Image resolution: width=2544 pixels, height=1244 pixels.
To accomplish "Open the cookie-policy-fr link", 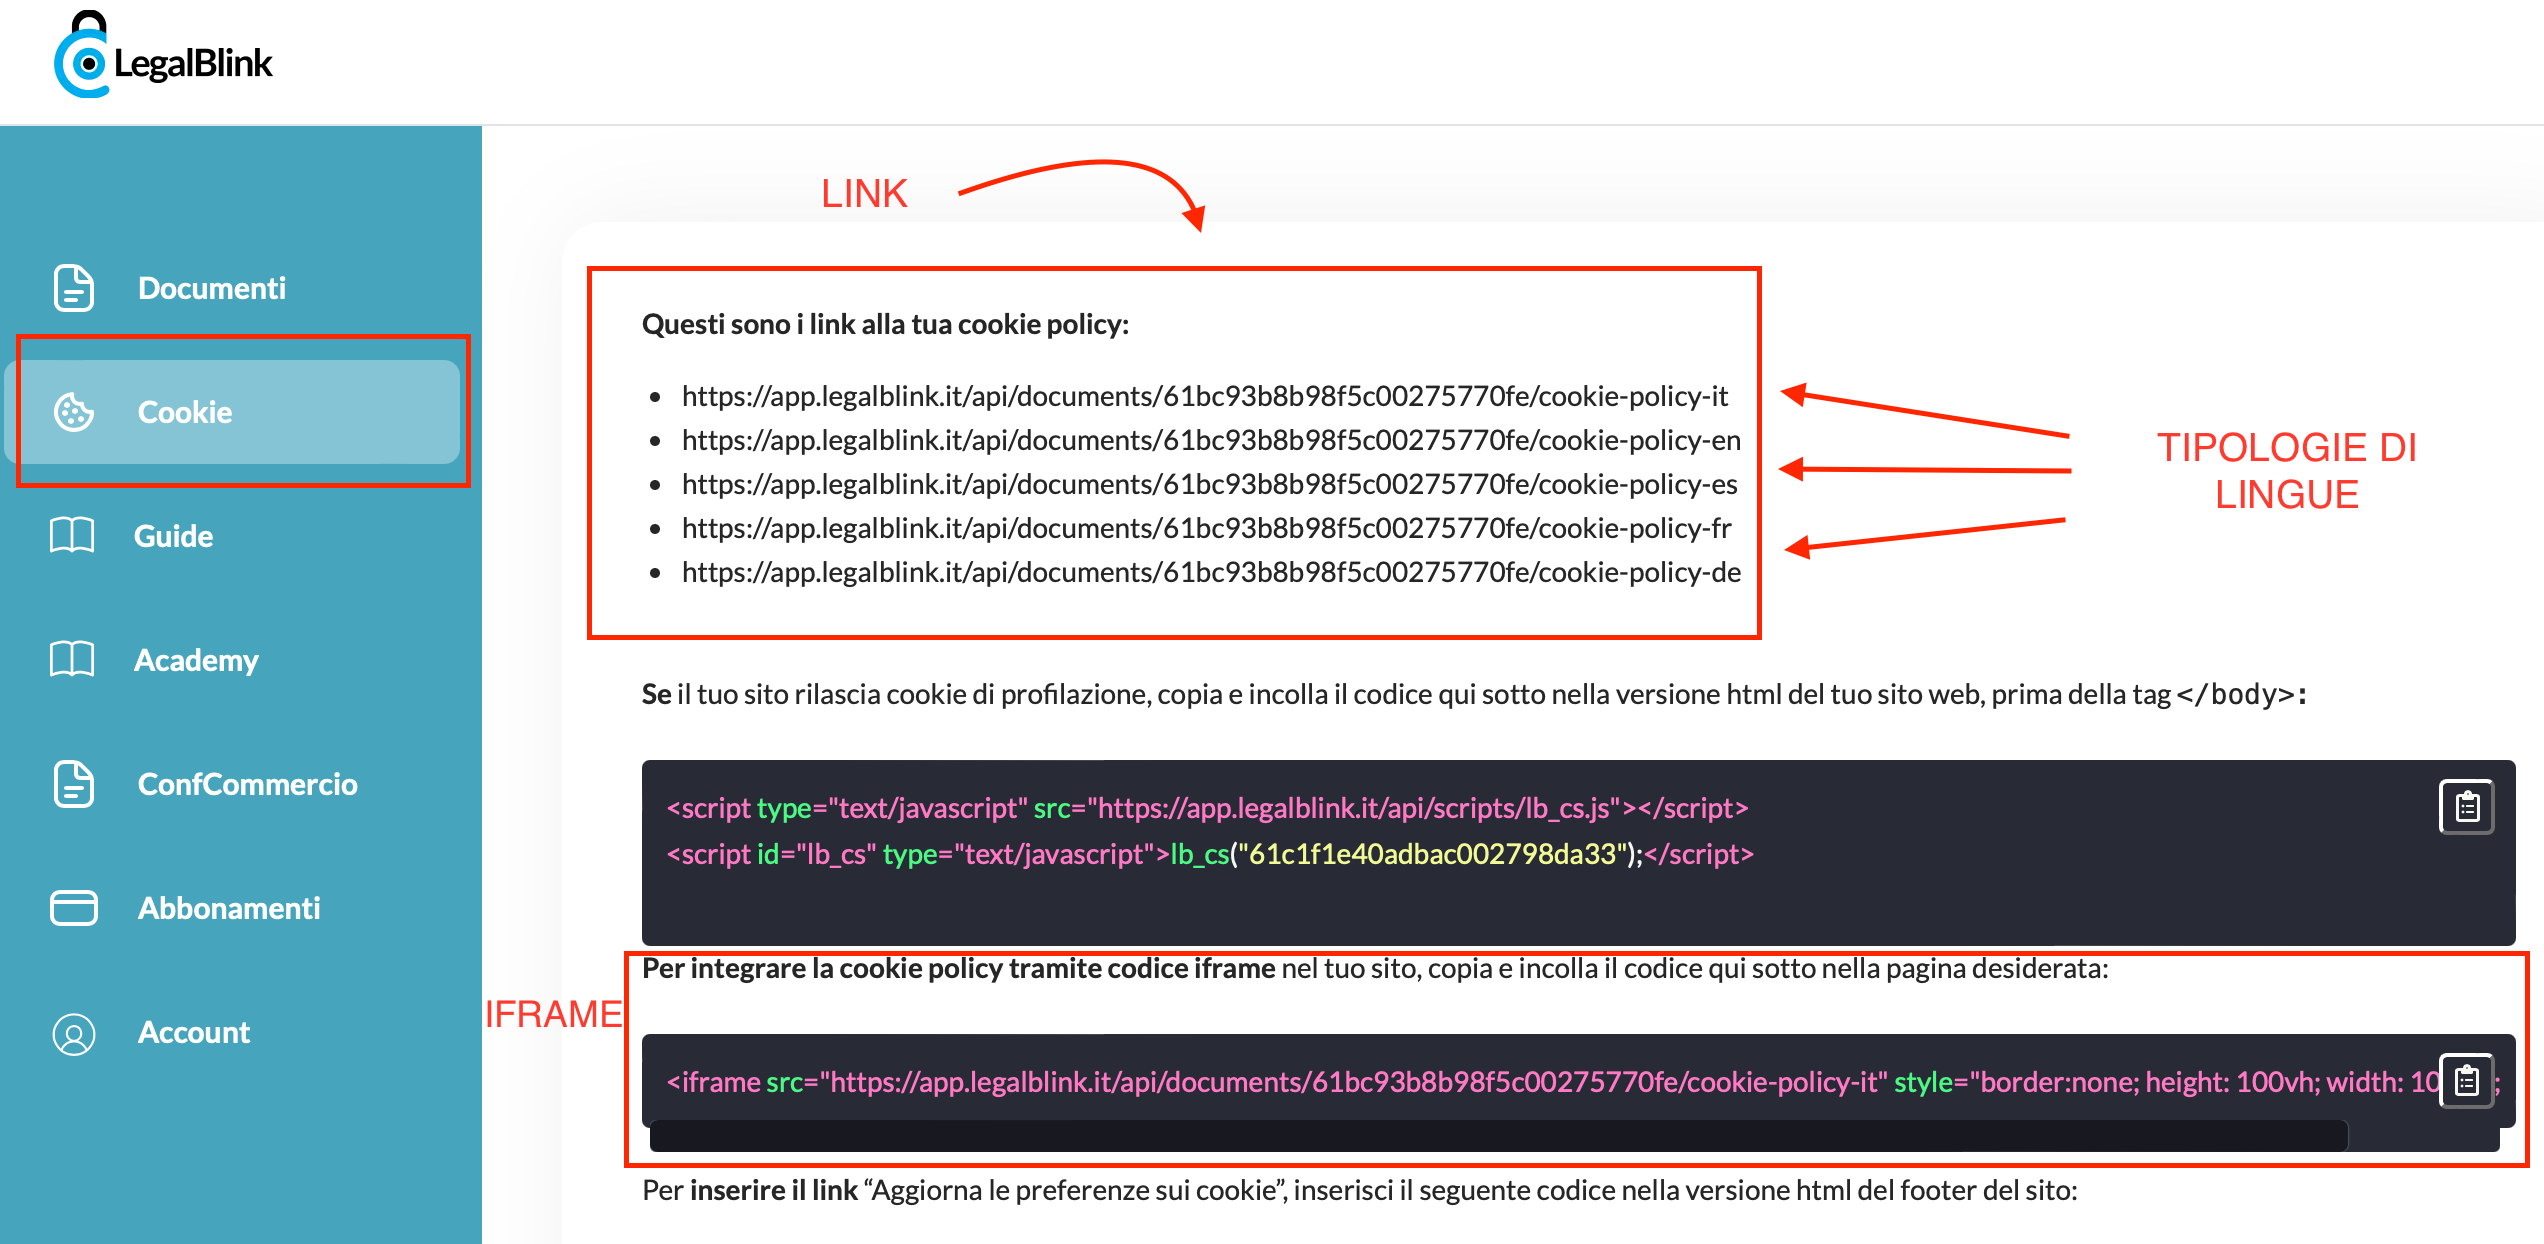I will click(x=1206, y=528).
